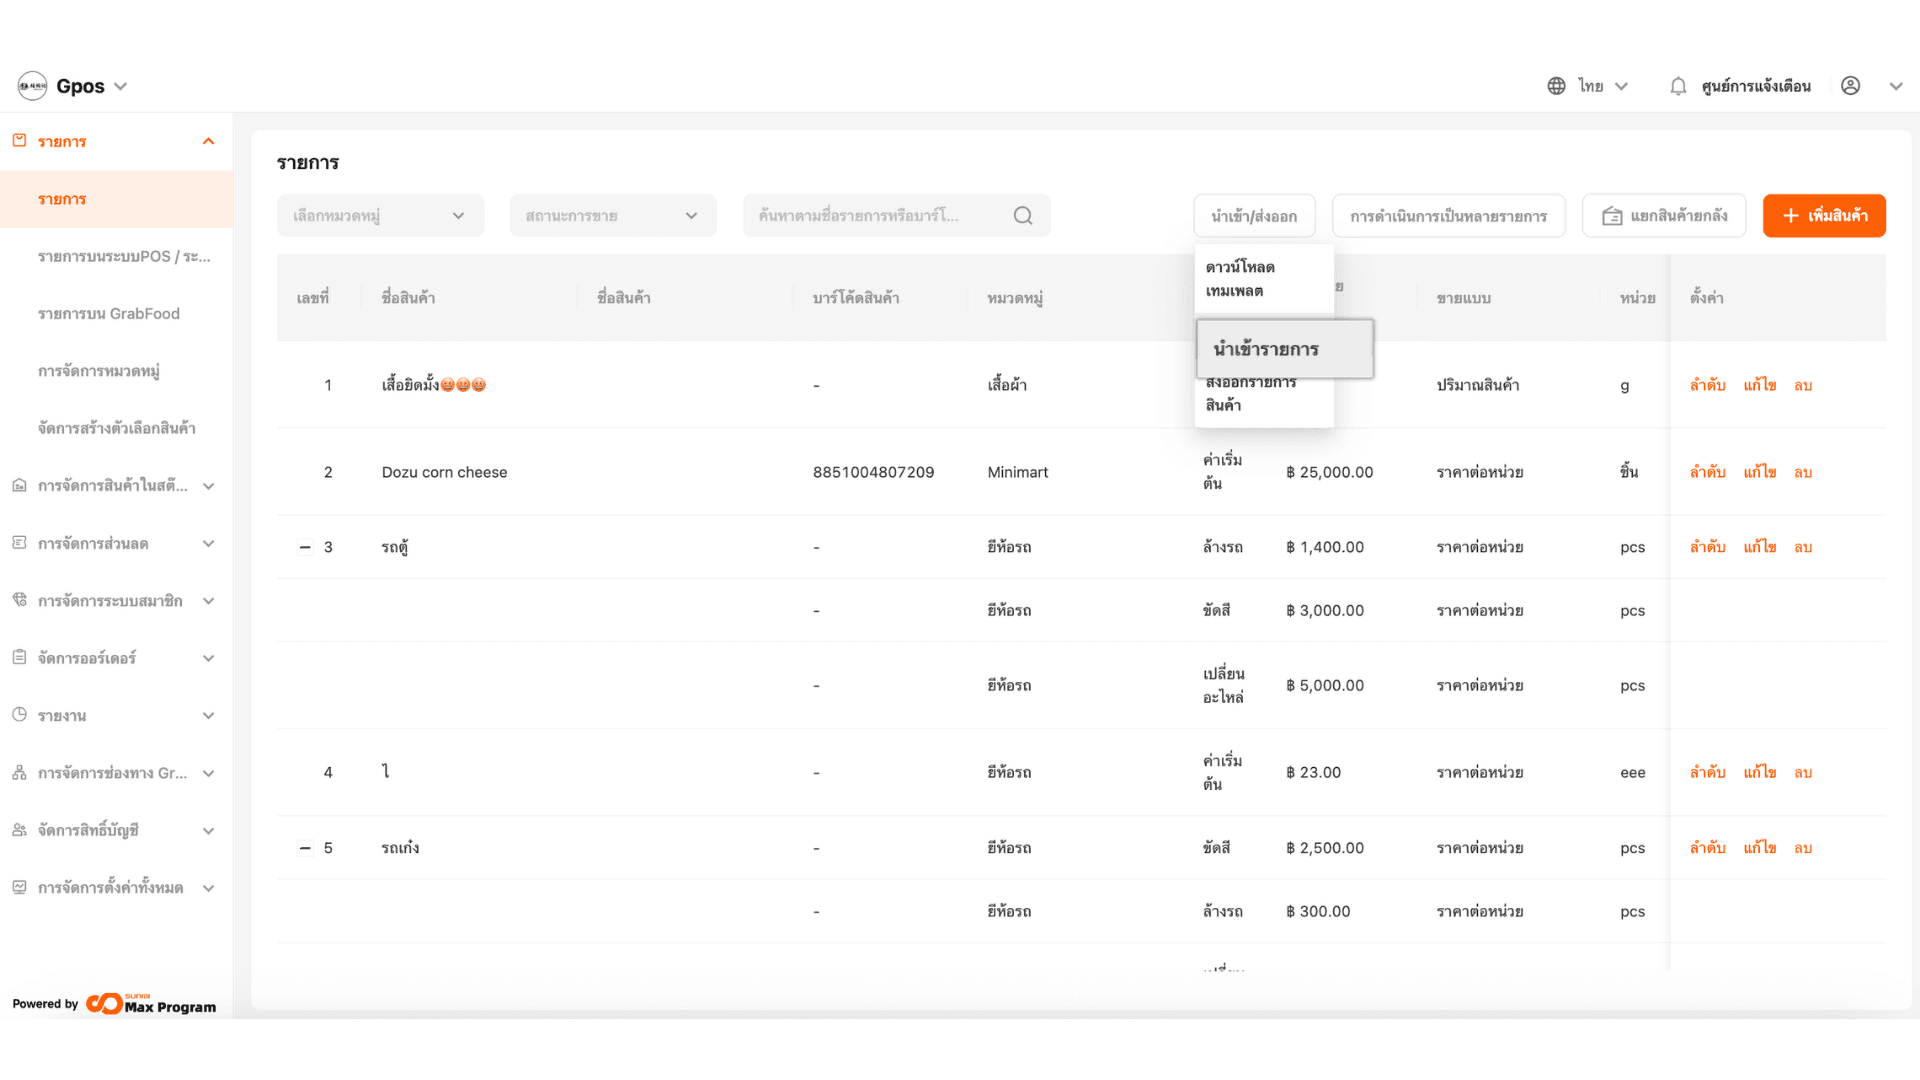Image resolution: width=1920 pixels, height=1080 pixels.
Task: Click แก้ไข link for Dozu corn cheese
Action: click(x=1759, y=472)
